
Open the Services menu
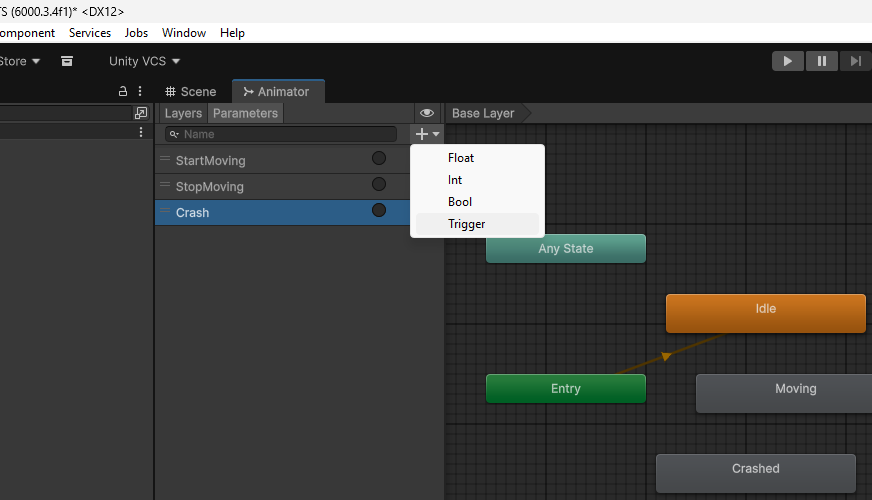[x=90, y=33]
